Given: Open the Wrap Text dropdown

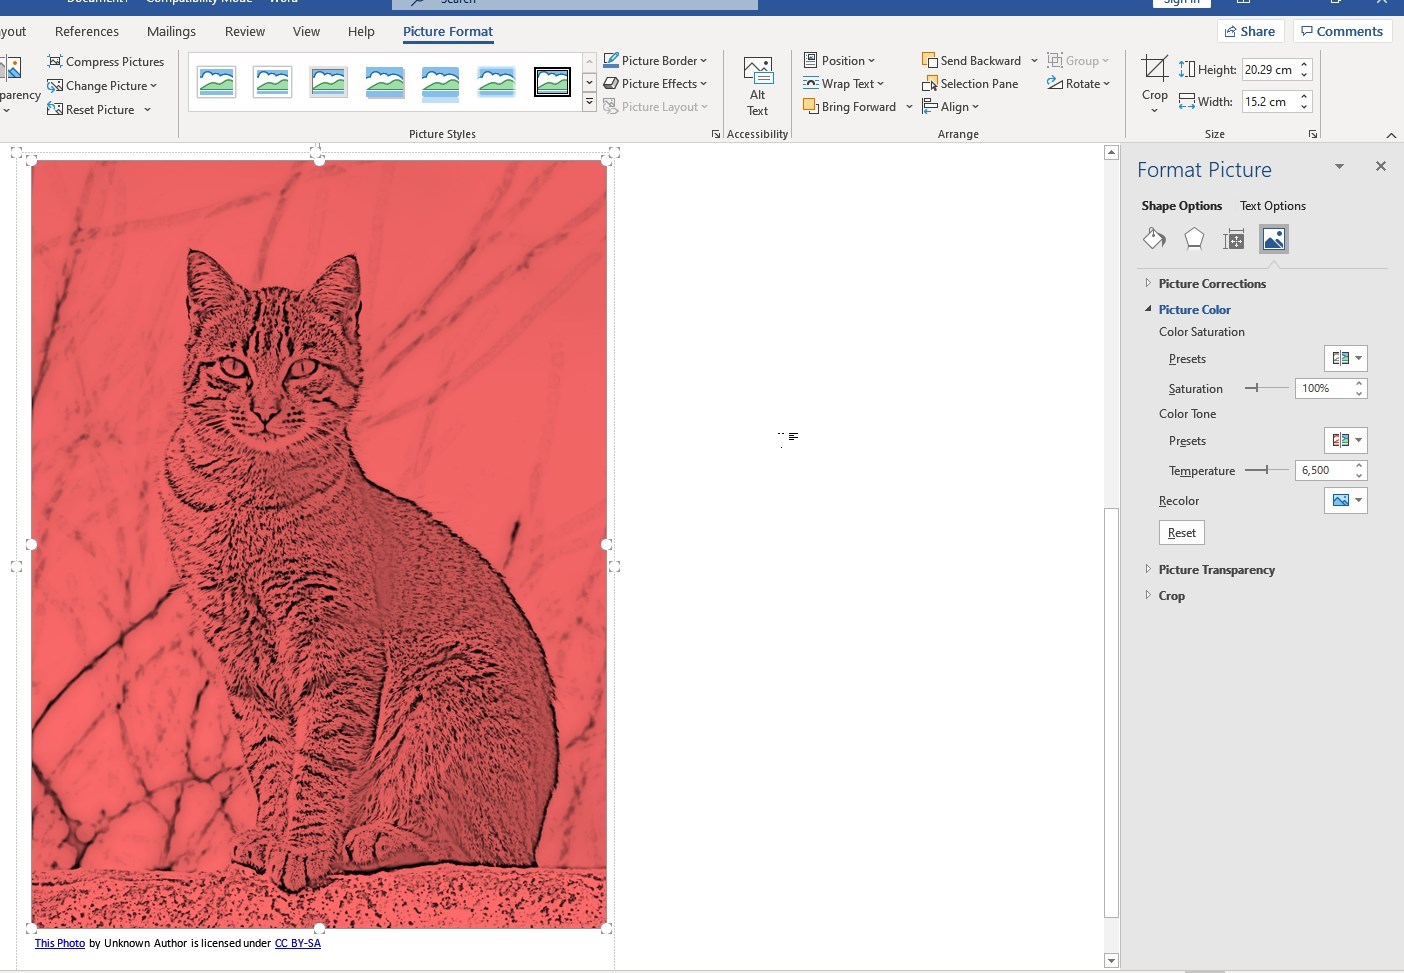Looking at the screenshot, I should pos(843,84).
